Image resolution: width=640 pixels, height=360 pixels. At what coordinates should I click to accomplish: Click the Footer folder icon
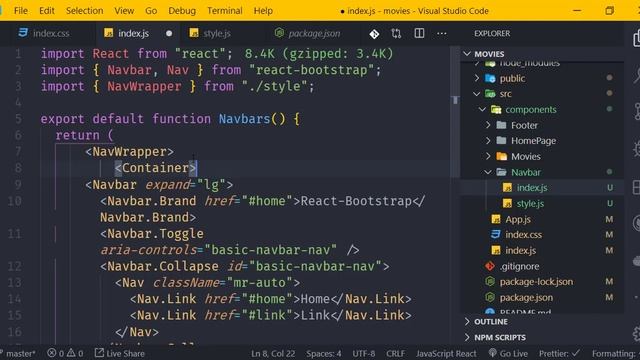click(502, 125)
